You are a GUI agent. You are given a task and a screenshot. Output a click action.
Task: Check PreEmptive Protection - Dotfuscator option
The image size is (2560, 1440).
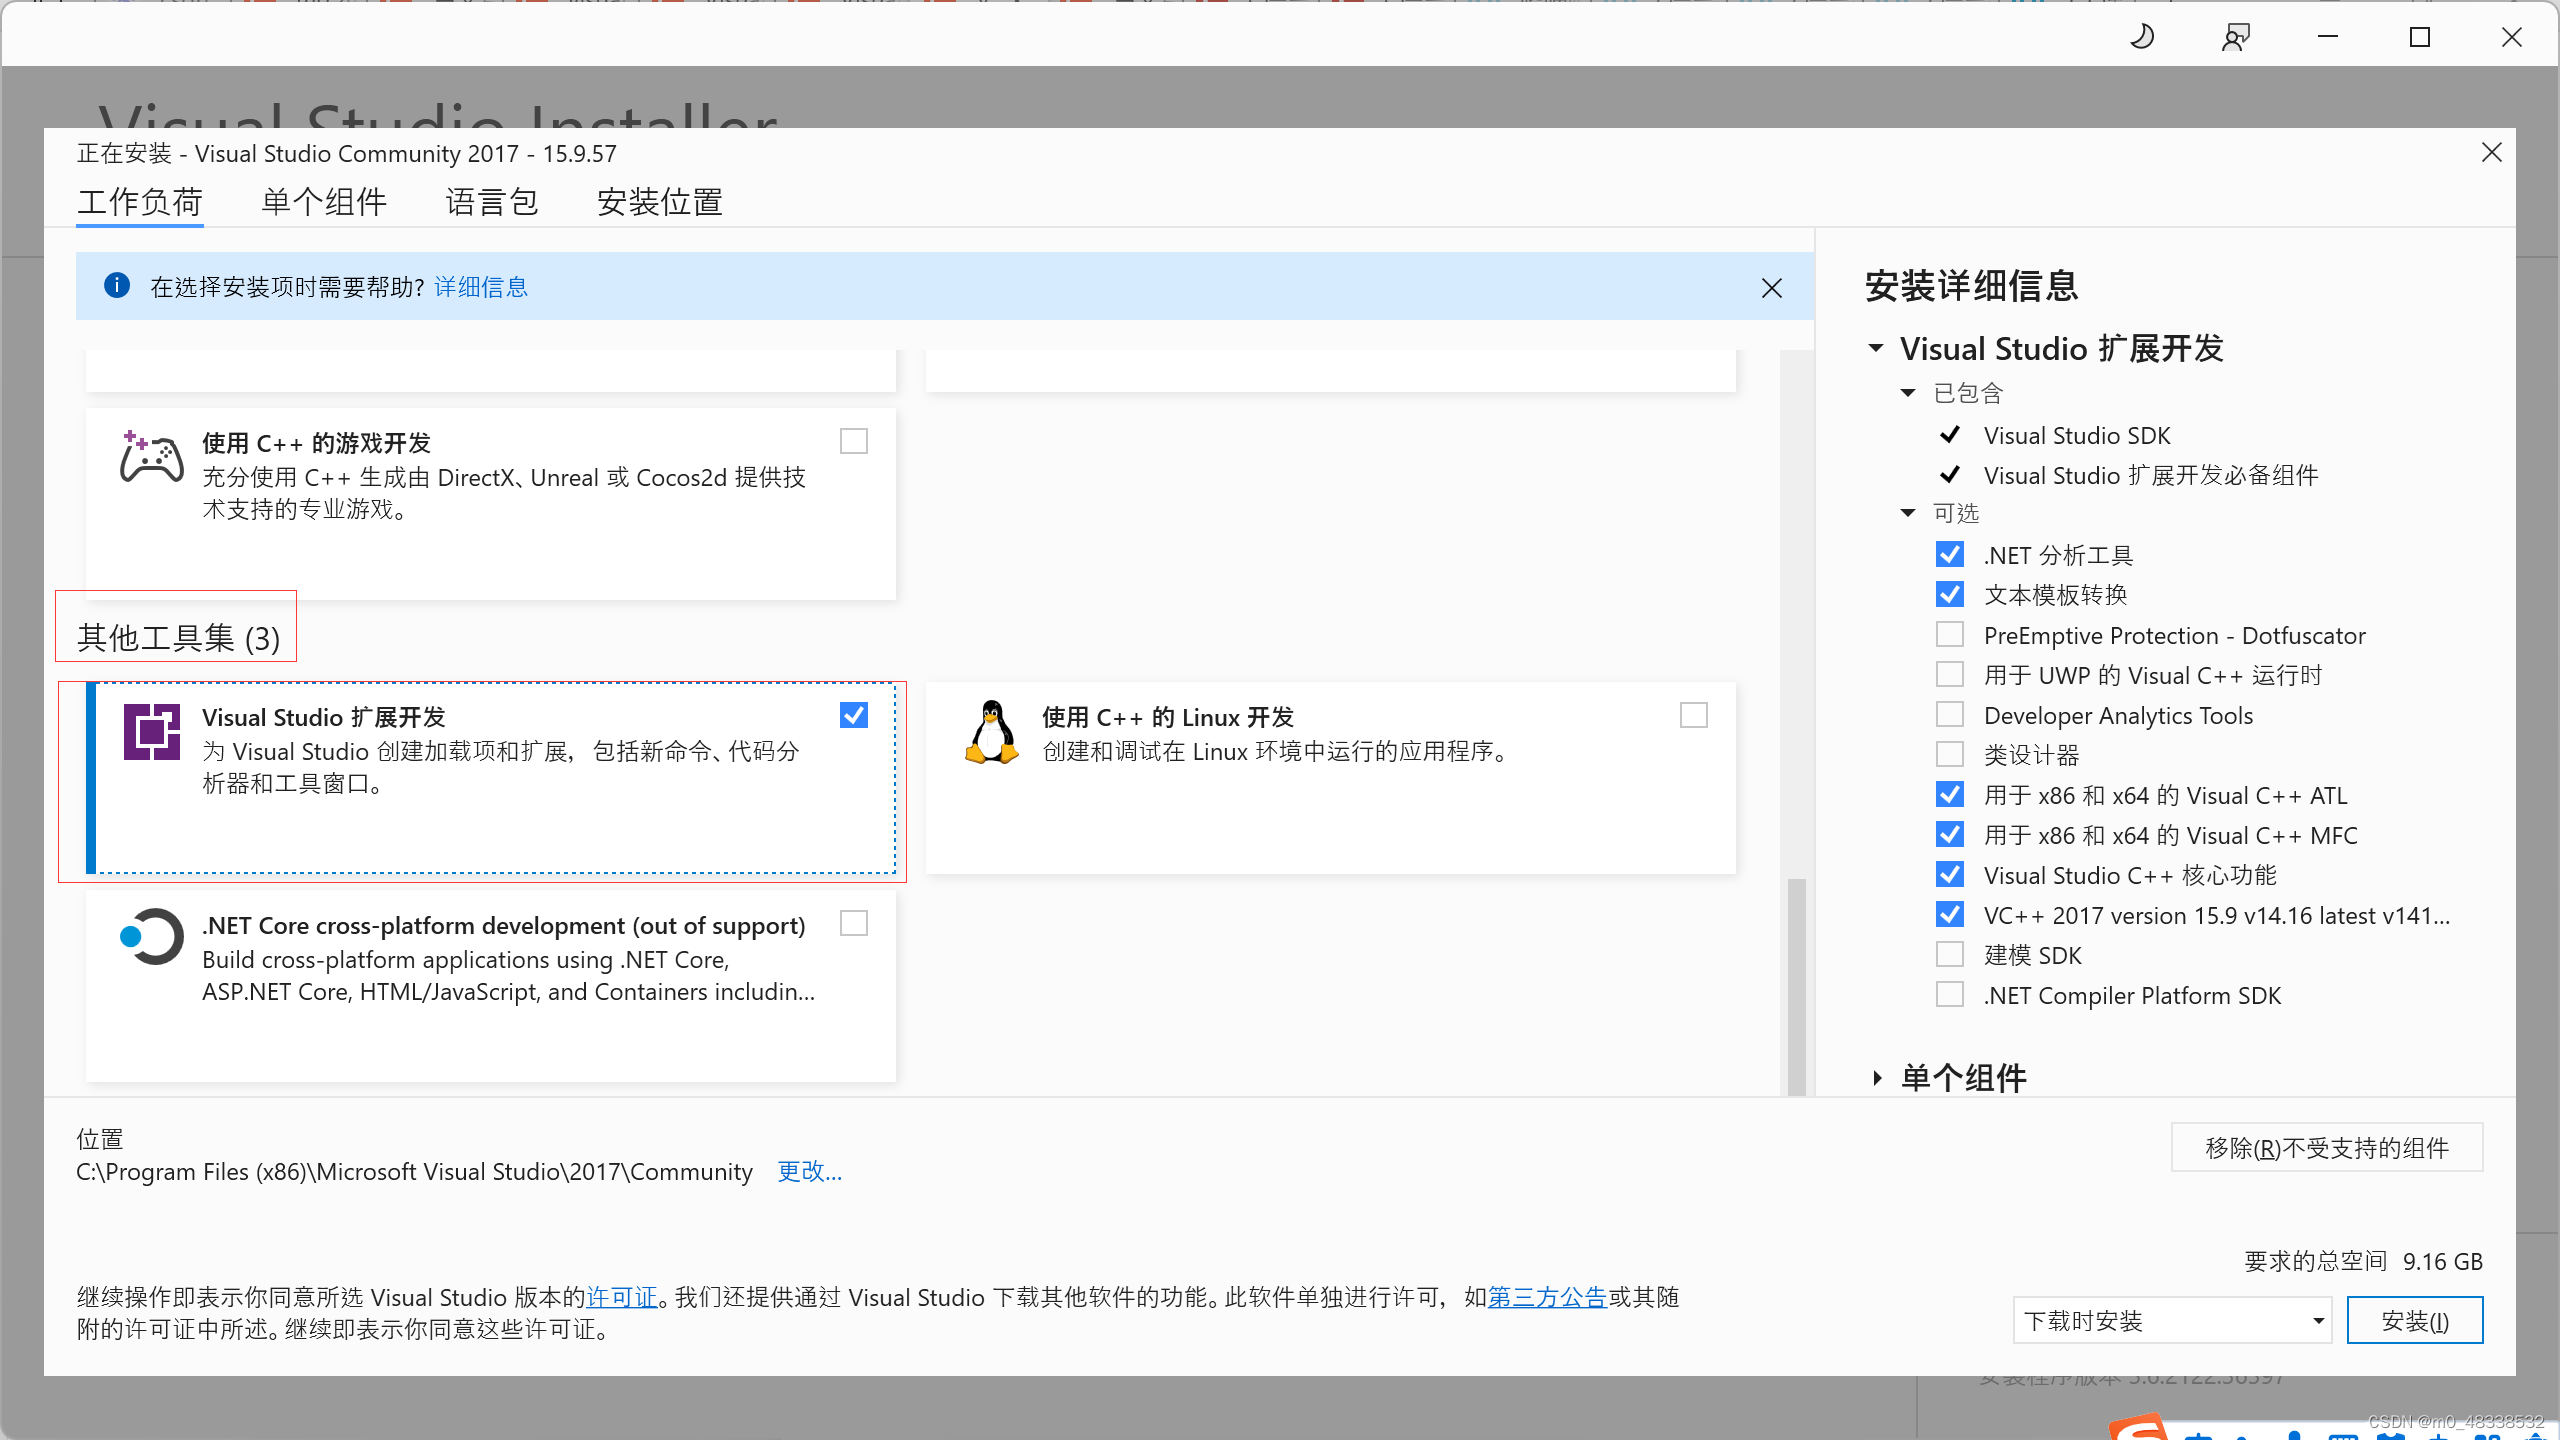(x=1949, y=634)
